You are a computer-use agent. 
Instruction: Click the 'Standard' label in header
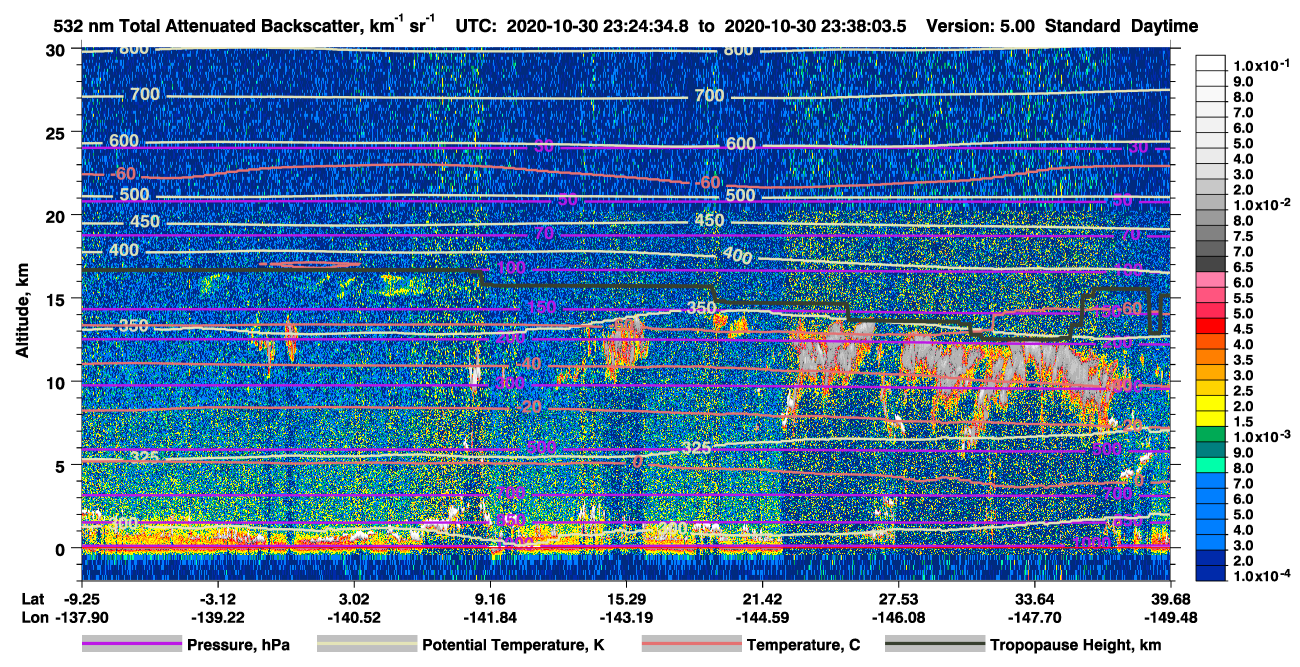1083,25
